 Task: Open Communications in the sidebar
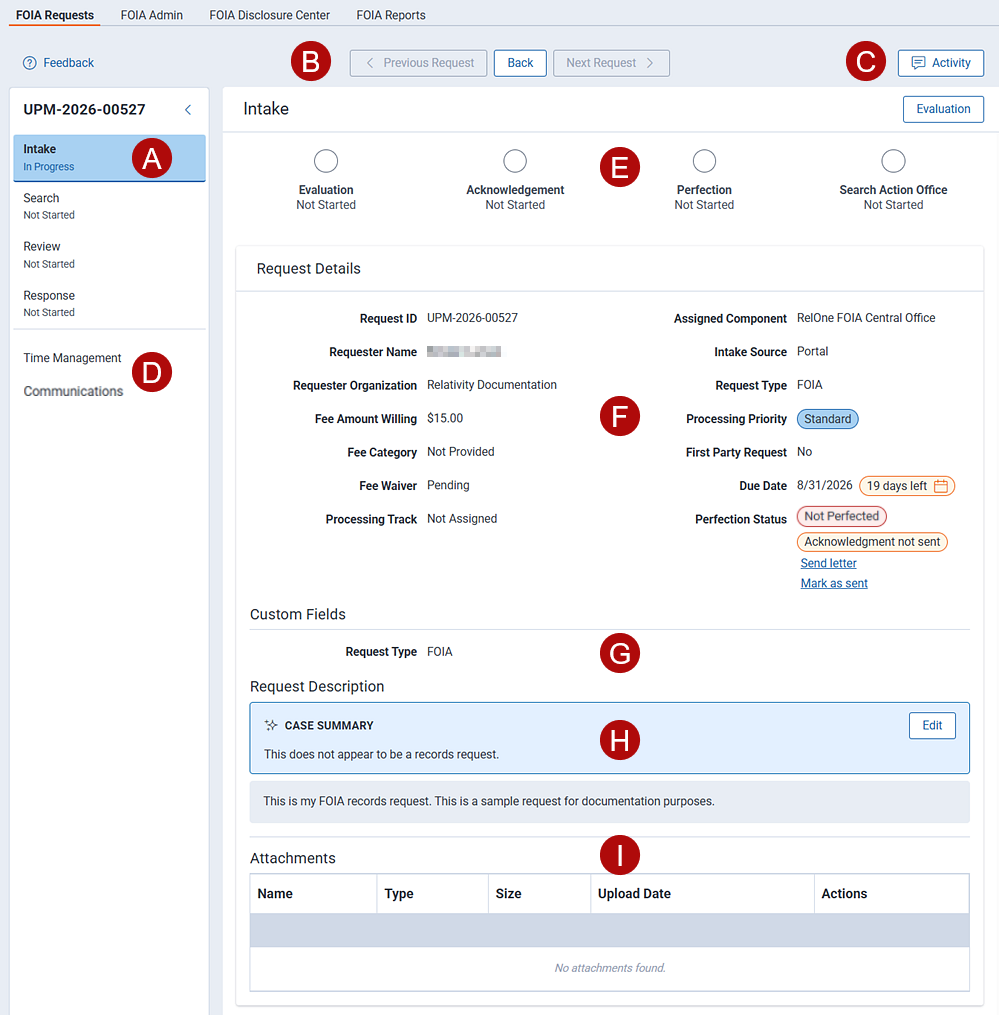tap(73, 392)
